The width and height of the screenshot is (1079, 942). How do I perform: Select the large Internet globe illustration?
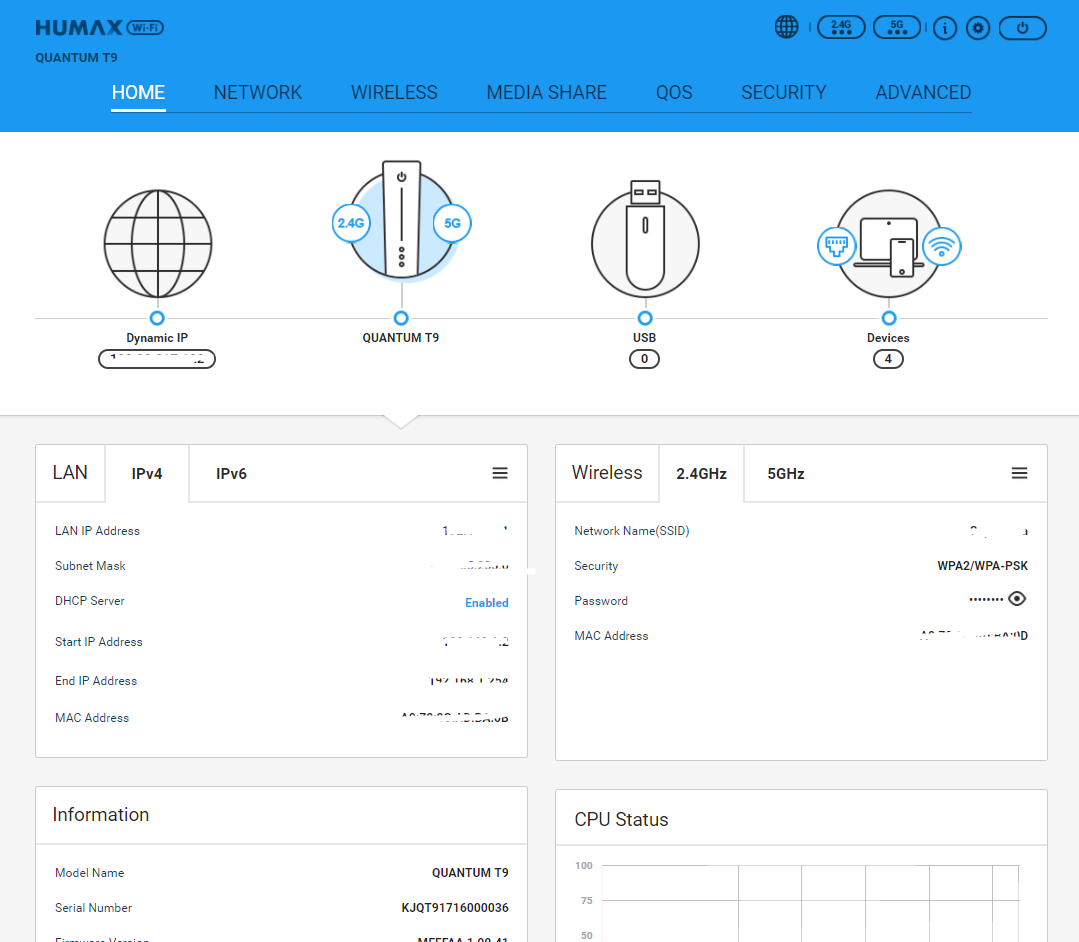point(158,244)
